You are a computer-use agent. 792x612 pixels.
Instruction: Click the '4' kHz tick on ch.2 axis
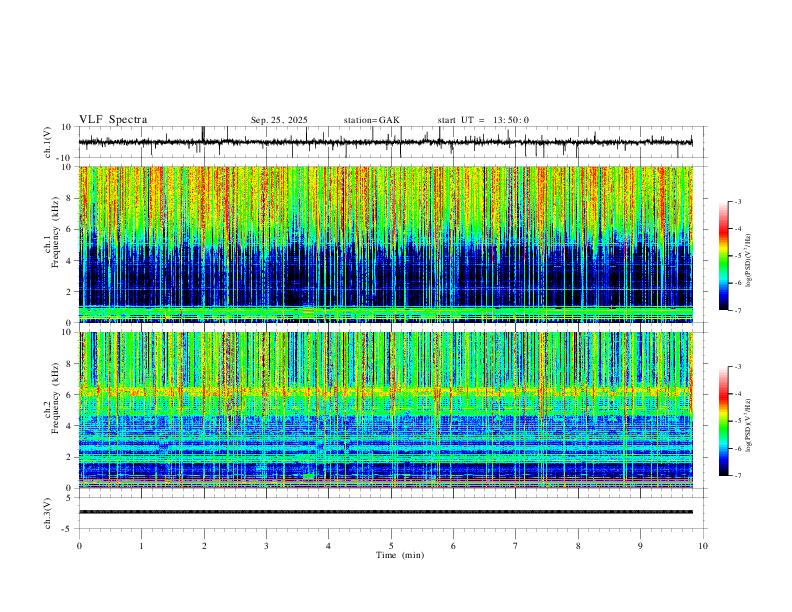tap(70, 426)
